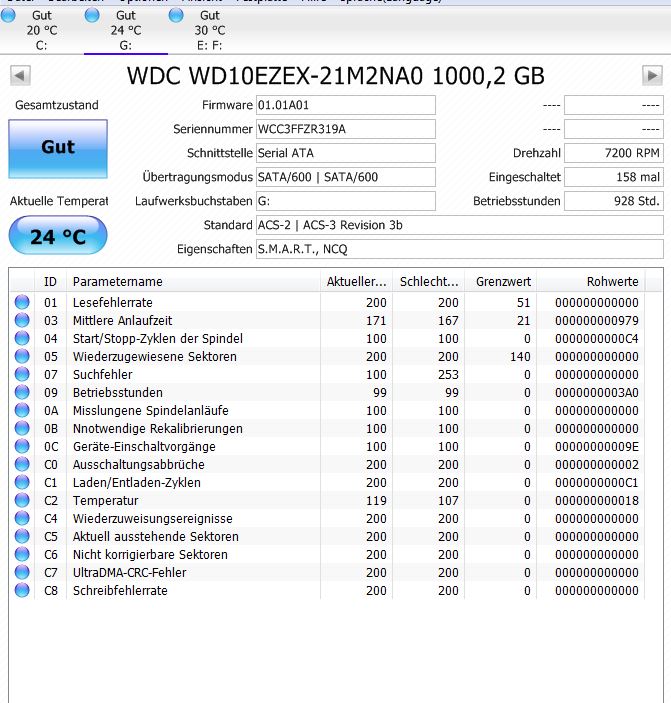671x703 pixels.
Task: Click raw value 00000000009E
Action: click(x=597, y=447)
